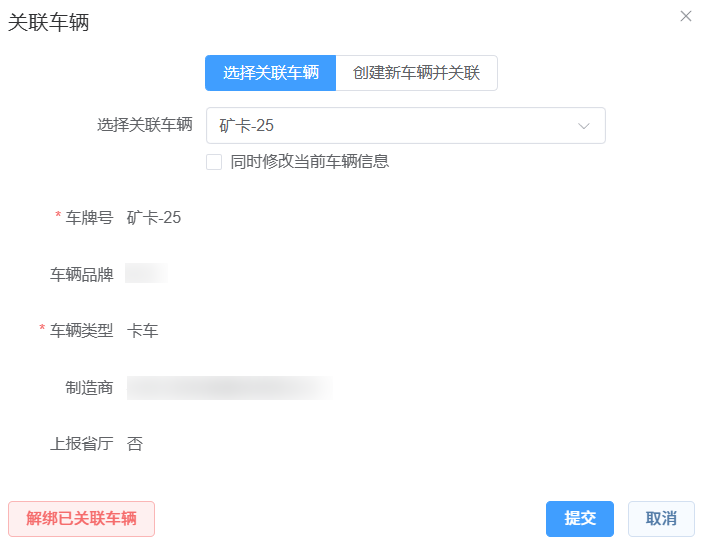Image resolution: width=705 pixels, height=545 pixels.
Task: Select the 否 value next to 上报省厅
Action: coord(135,444)
